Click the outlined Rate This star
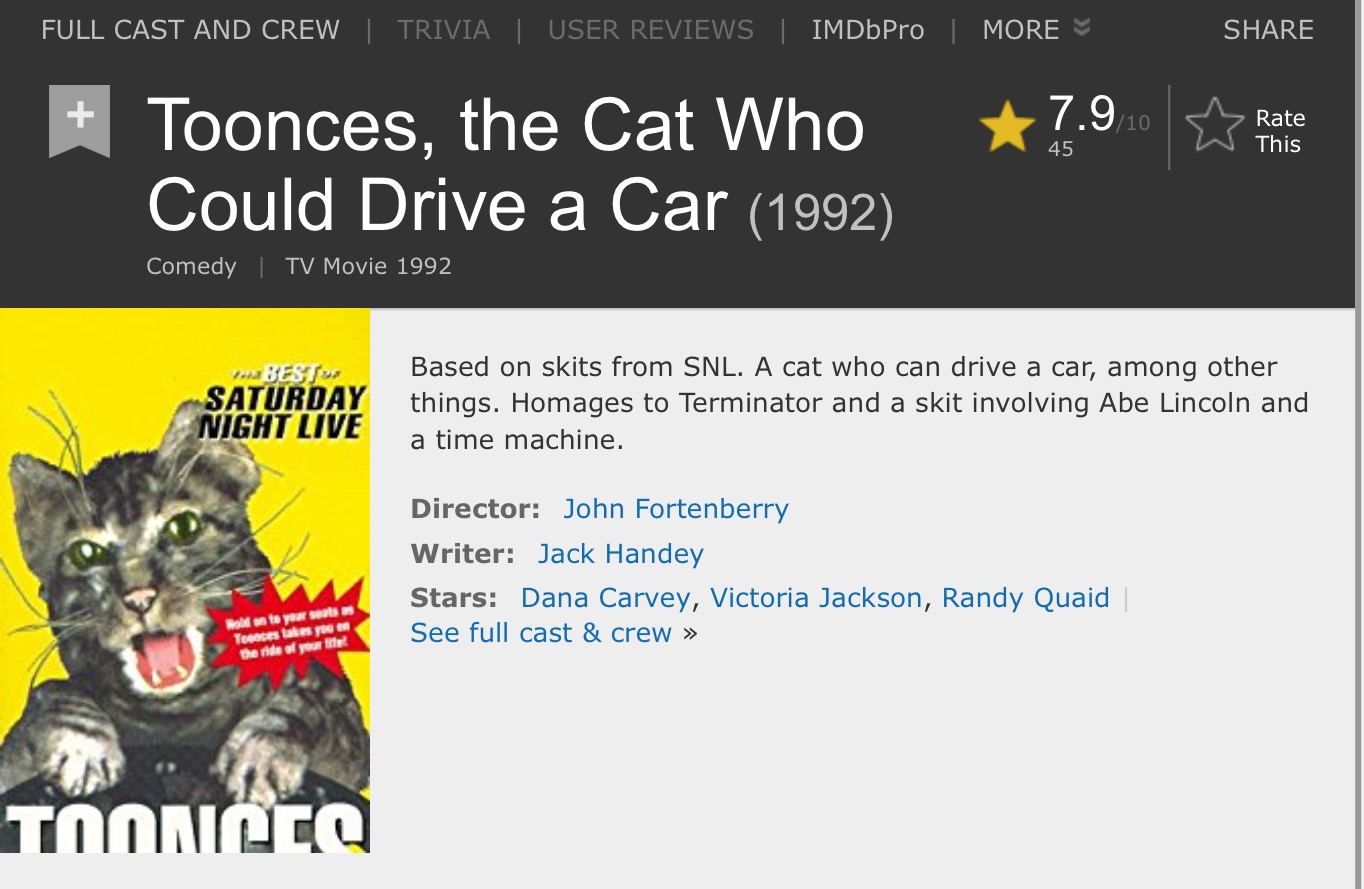 tap(1214, 127)
